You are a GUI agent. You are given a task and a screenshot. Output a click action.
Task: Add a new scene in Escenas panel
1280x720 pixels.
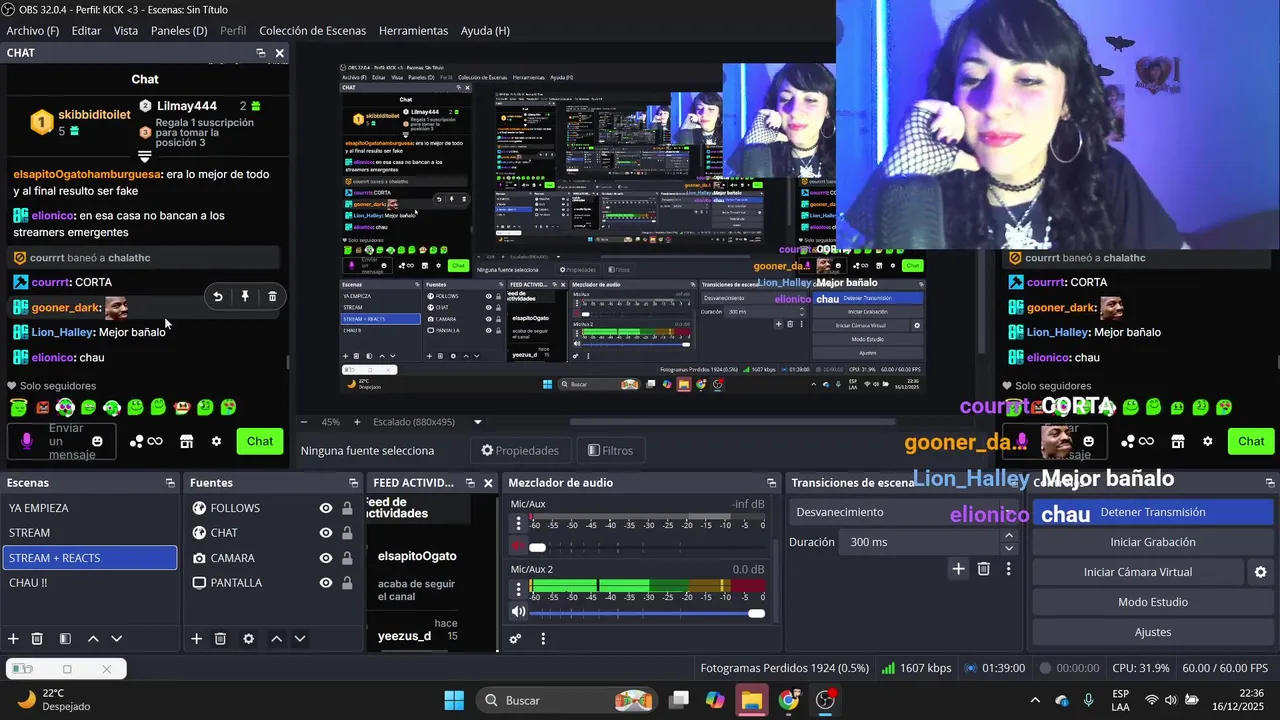13,639
